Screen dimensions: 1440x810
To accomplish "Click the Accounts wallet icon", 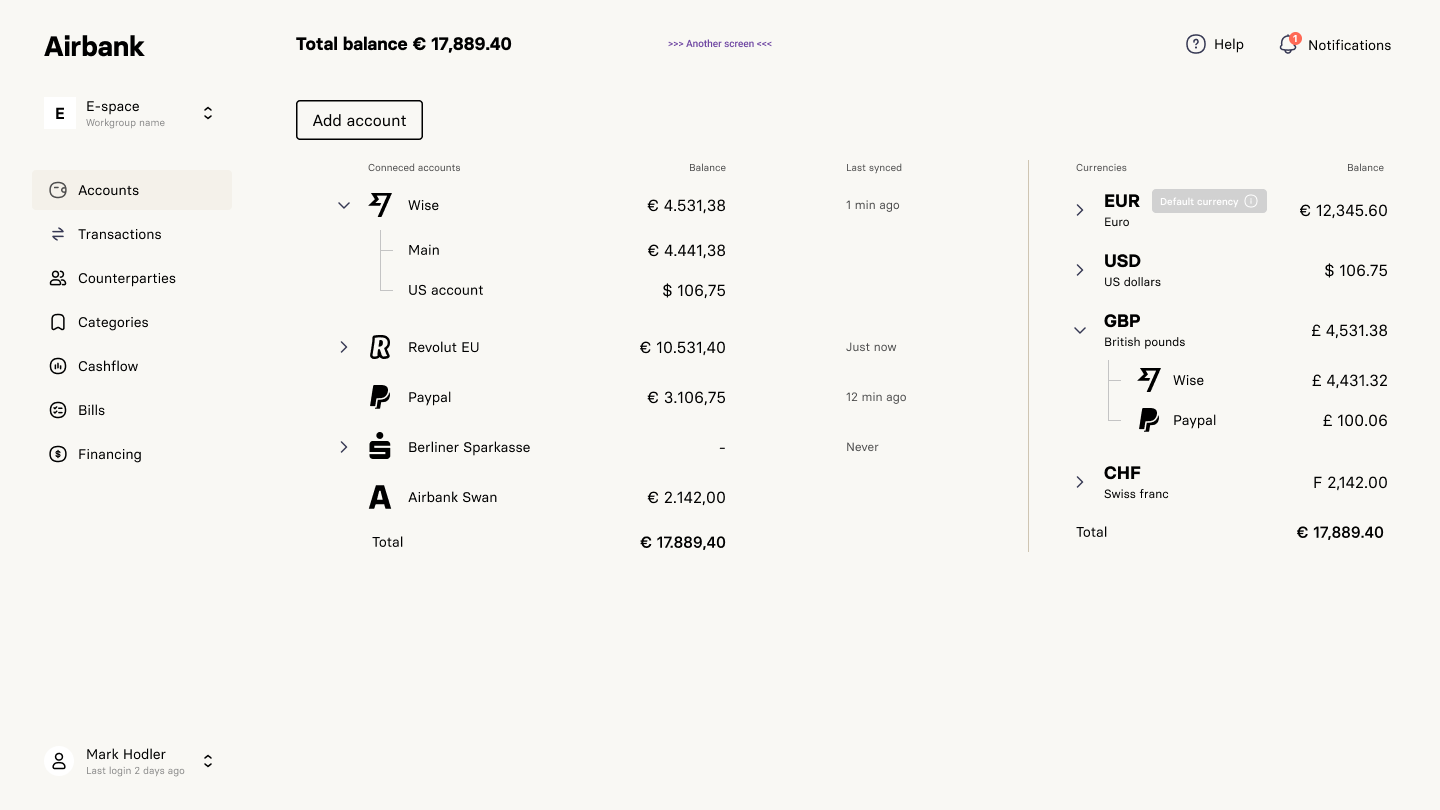I will [58, 190].
